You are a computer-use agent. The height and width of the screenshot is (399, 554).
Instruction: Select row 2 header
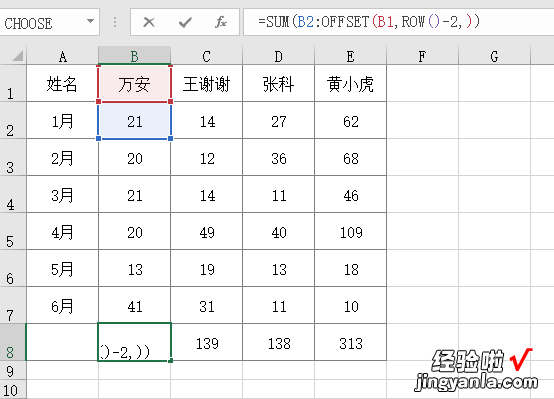(x=13, y=121)
